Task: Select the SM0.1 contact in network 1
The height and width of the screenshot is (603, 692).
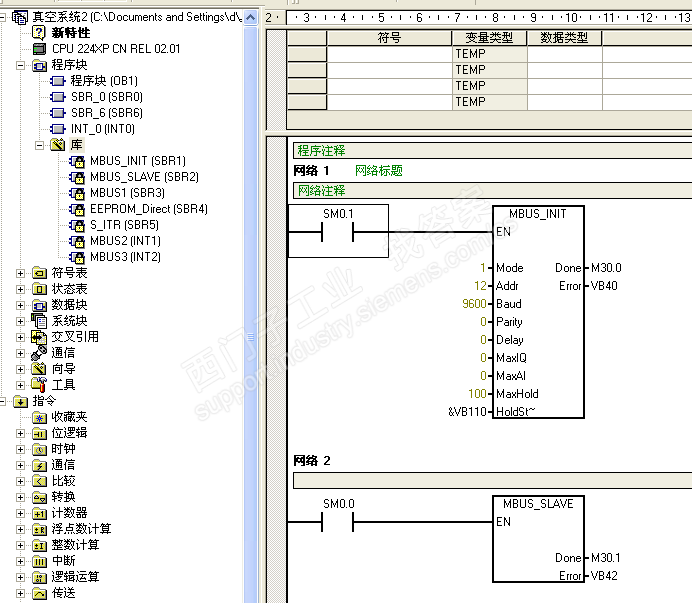Action: point(338,230)
